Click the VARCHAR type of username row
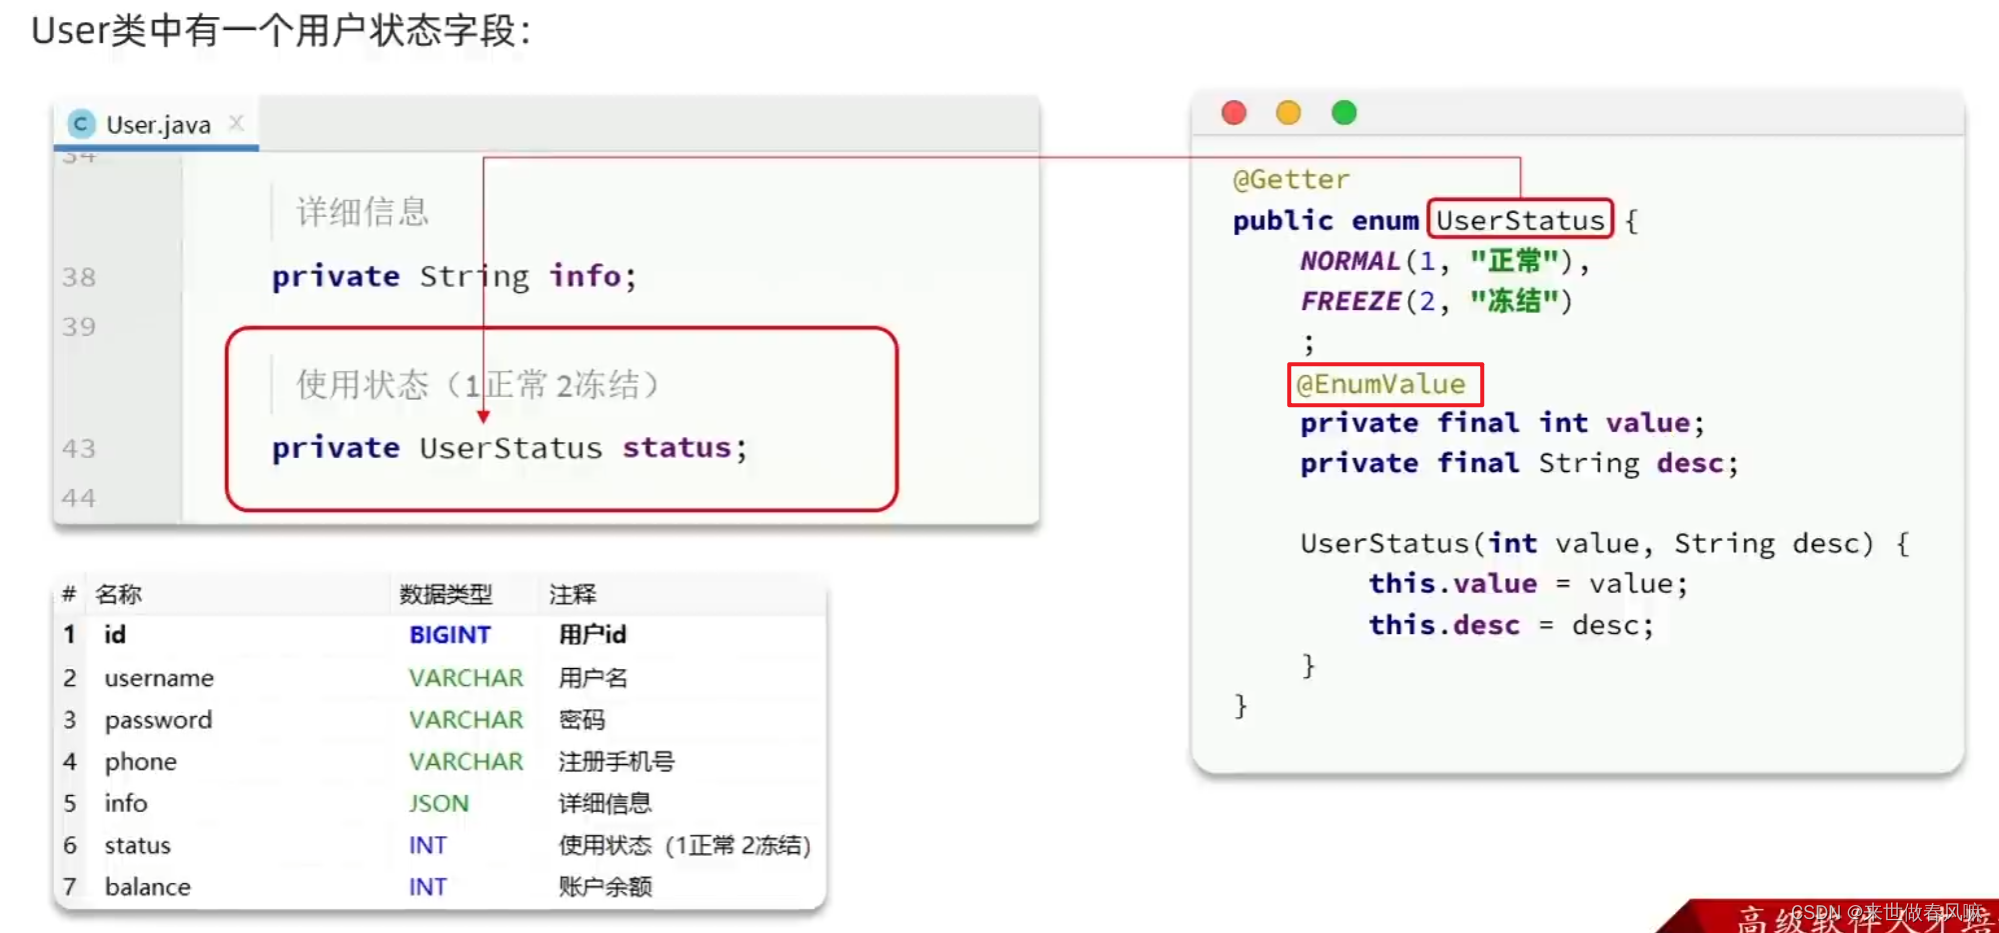The width and height of the screenshot is (1999, 933). [466, 678]
